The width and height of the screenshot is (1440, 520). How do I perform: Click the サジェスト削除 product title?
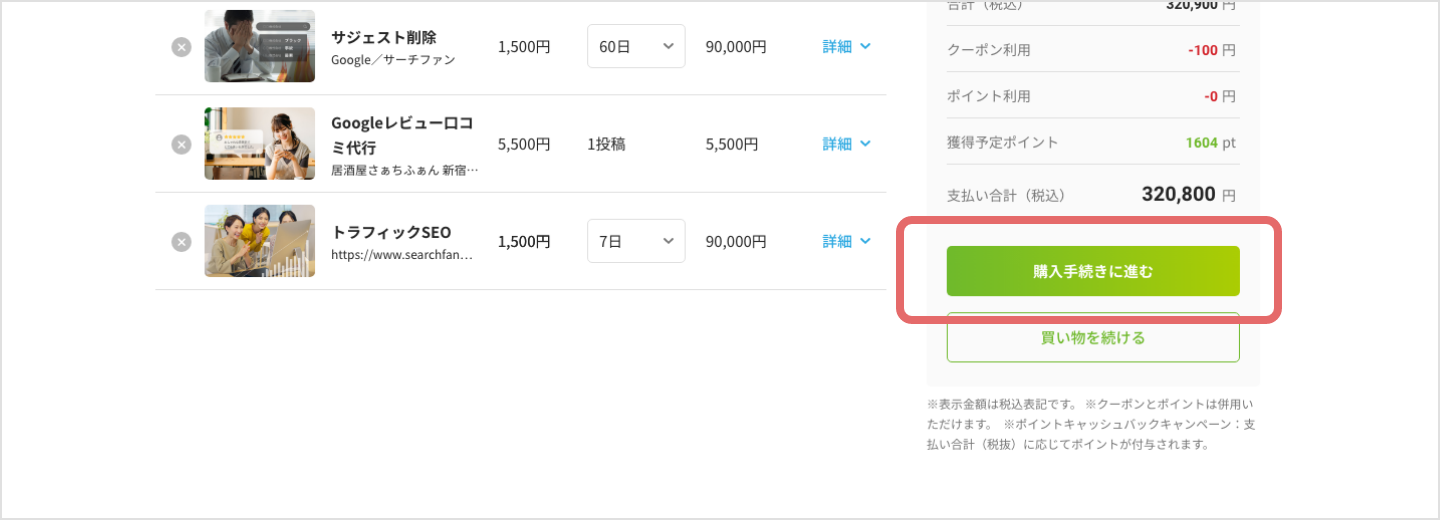point(383,38)
